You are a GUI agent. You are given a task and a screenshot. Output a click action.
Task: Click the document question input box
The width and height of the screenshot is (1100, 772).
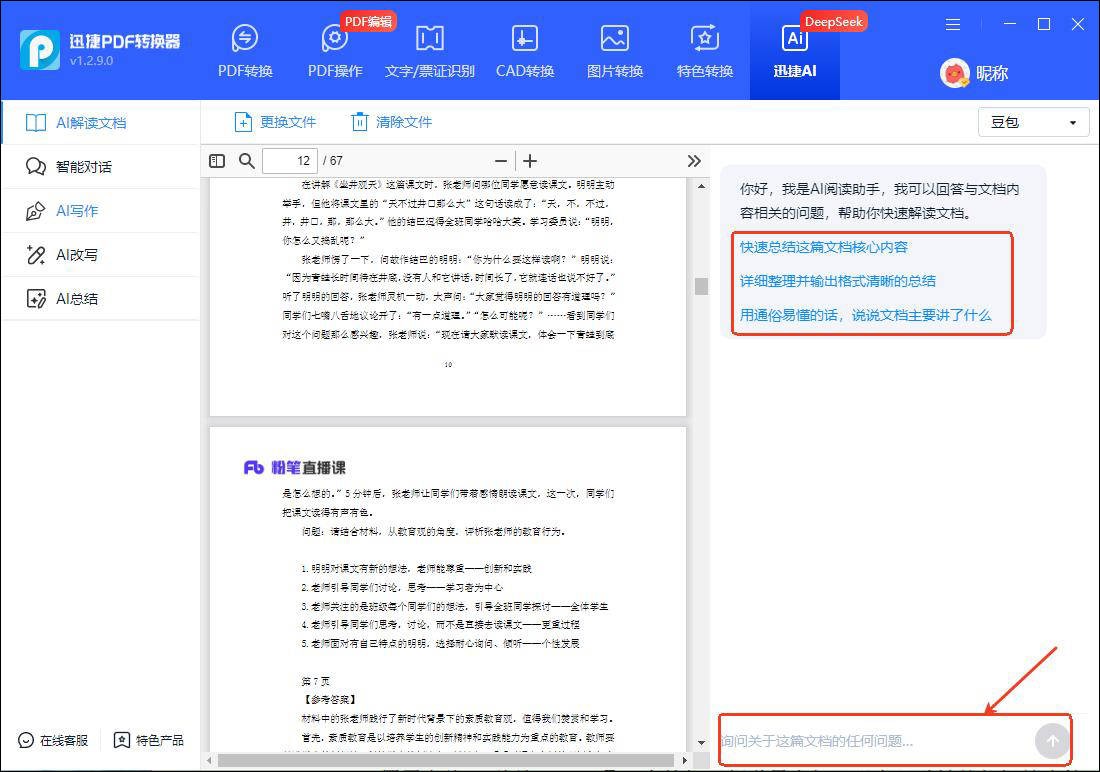click(x=880, y=740)
